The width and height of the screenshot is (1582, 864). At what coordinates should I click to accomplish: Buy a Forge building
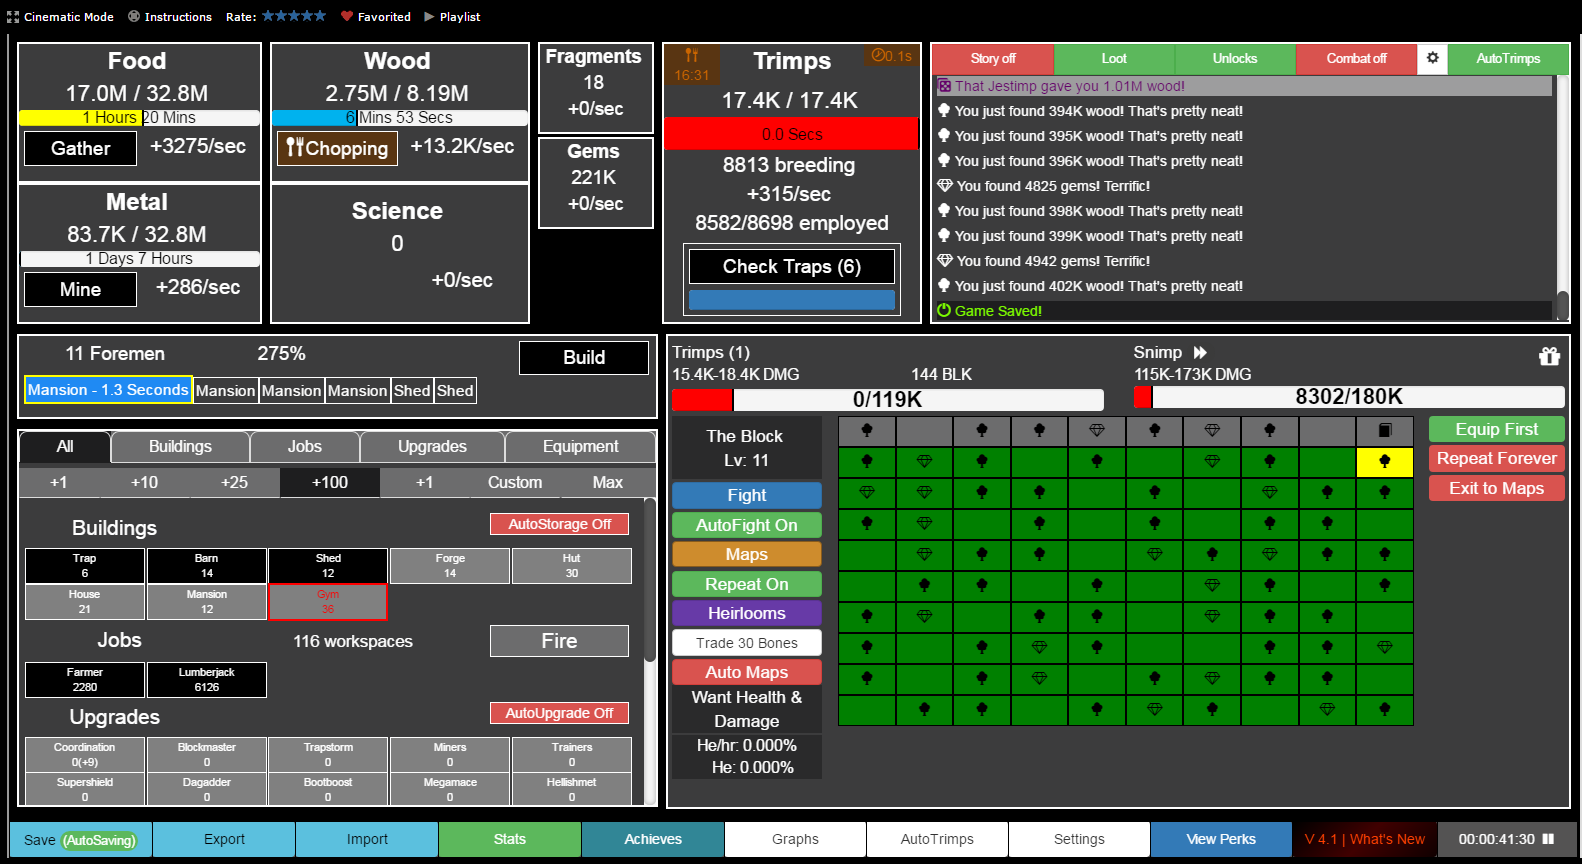point(450,566)
